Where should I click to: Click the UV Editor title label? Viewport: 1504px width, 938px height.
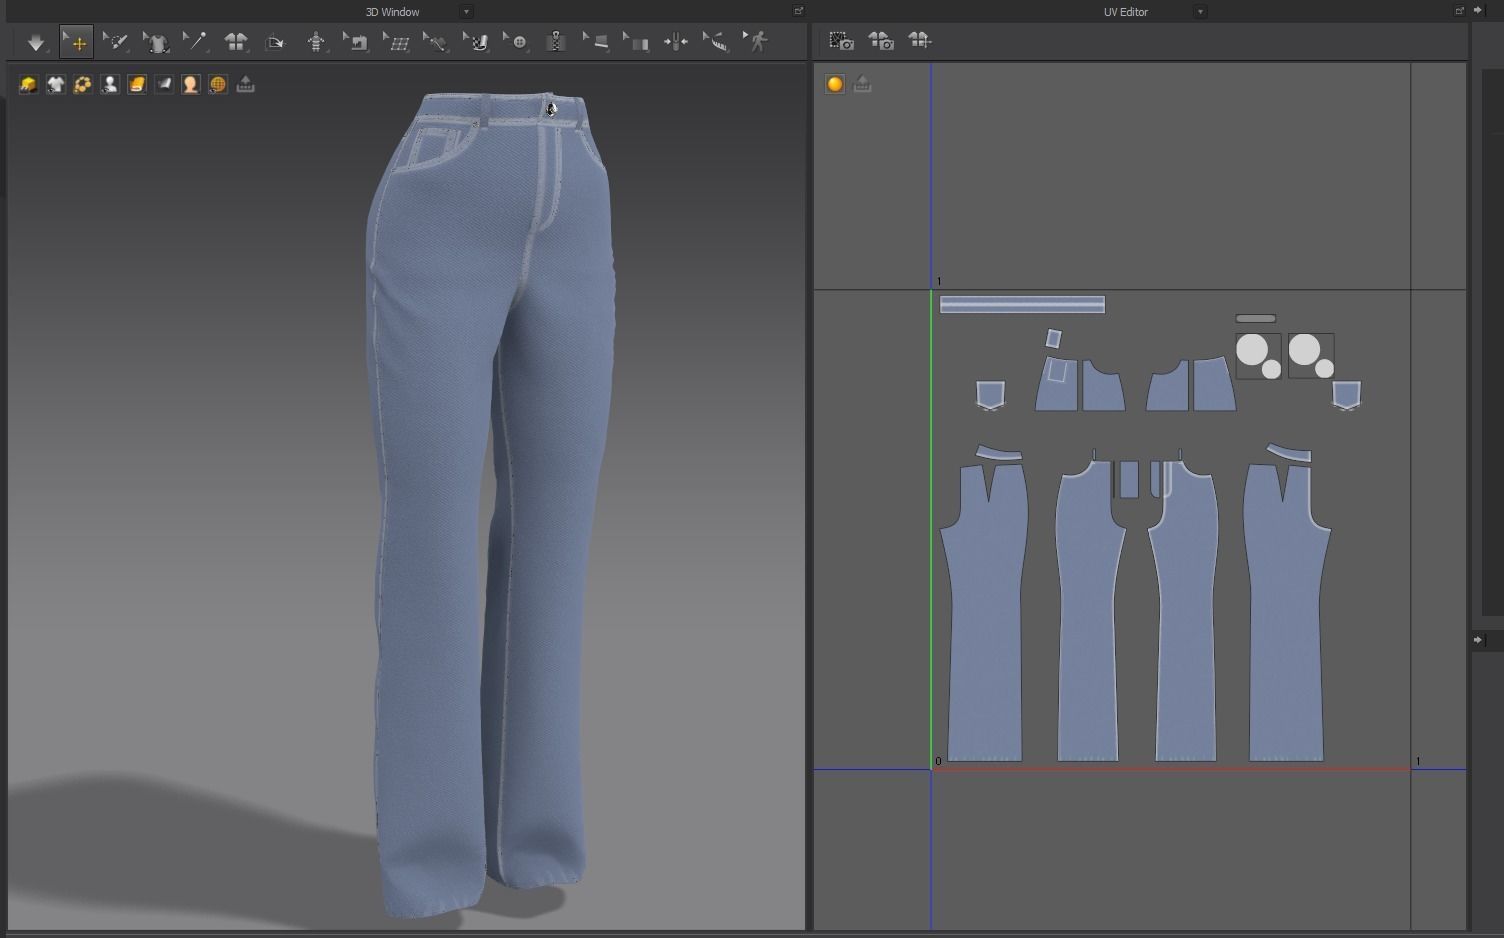click(1126, 12)
